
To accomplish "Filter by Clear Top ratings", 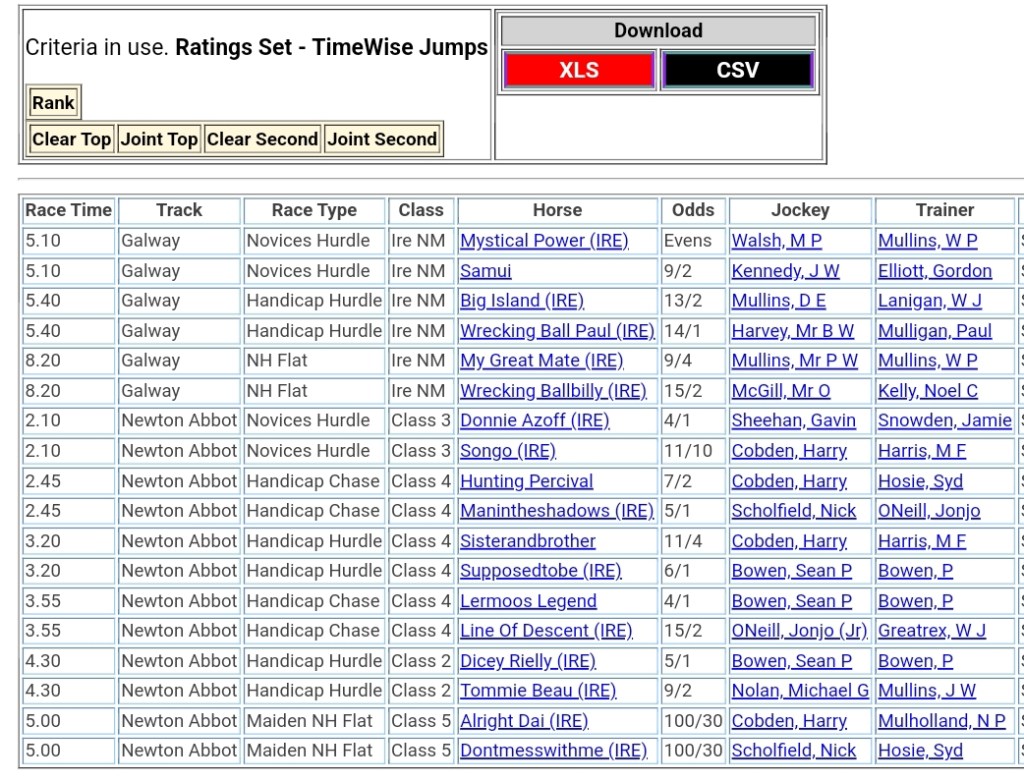I will pos(71,139).
